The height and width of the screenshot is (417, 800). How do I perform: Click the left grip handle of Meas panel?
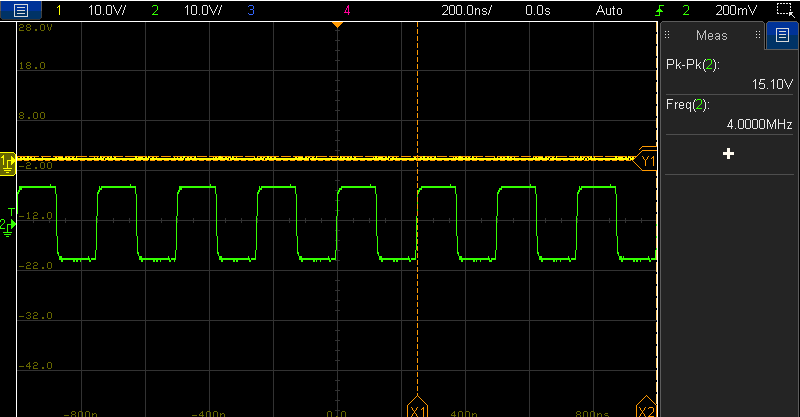click(x=667, y=35)
